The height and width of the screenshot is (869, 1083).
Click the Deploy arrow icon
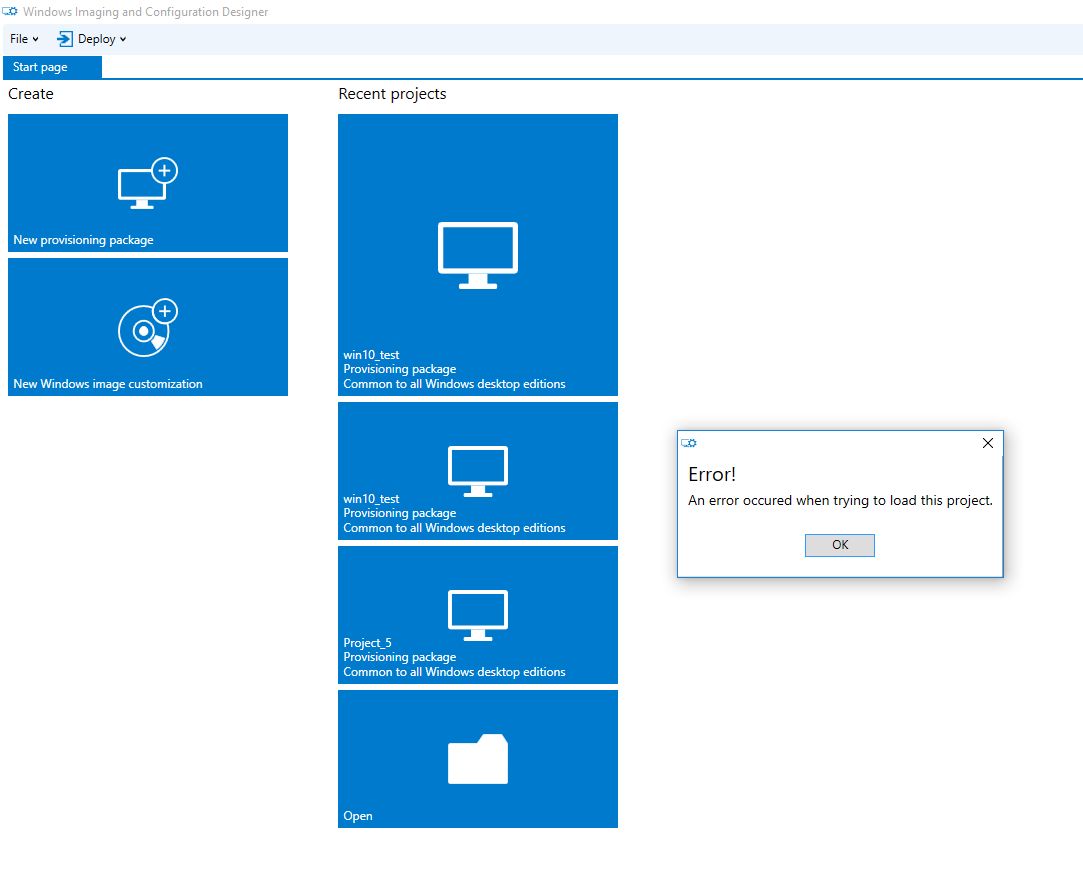64,39
